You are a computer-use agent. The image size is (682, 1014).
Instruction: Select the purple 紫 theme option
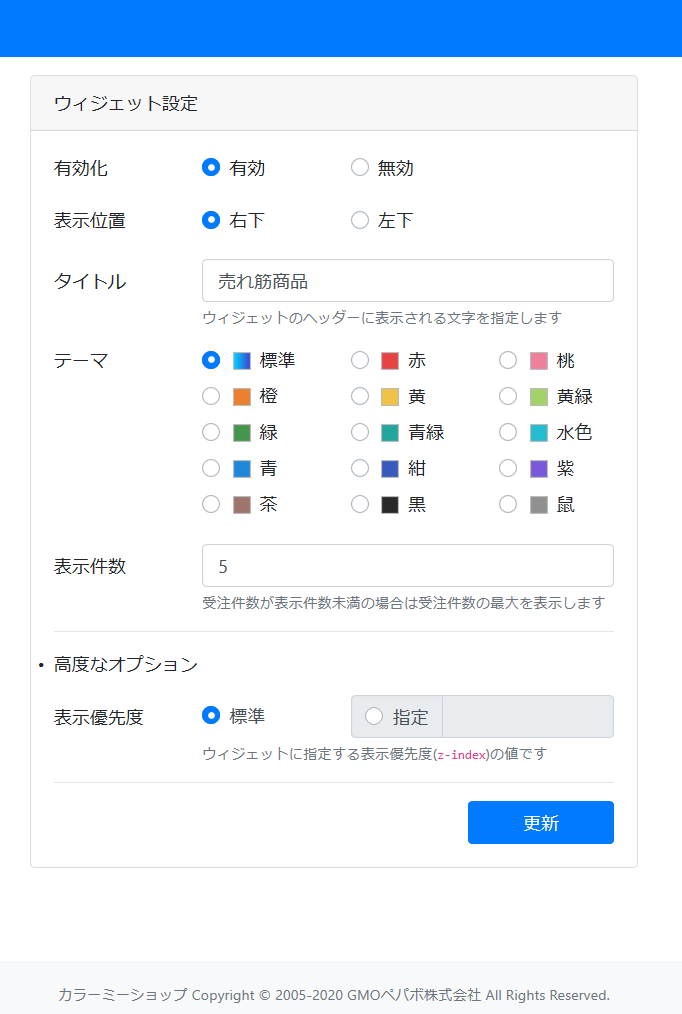pos(508,468)
